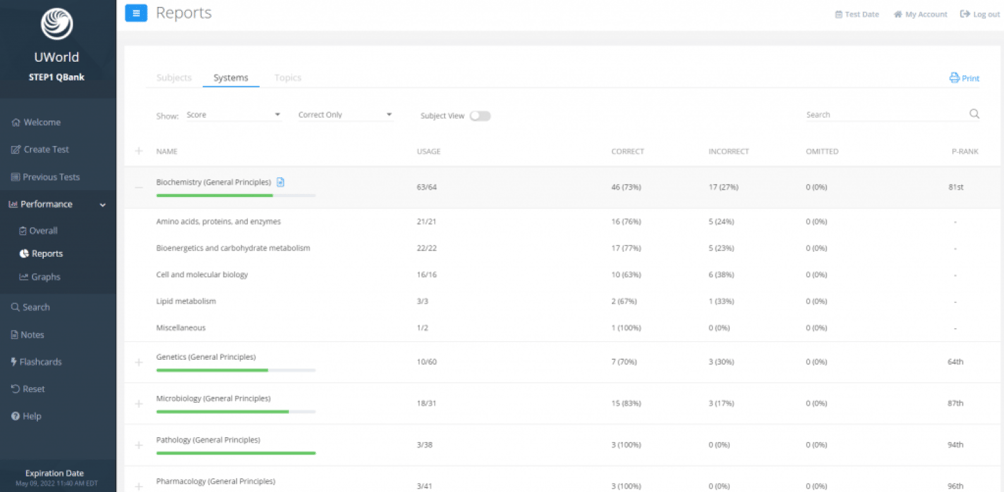
Task: Expand the Microbiology row
Action: click(139, 403)
